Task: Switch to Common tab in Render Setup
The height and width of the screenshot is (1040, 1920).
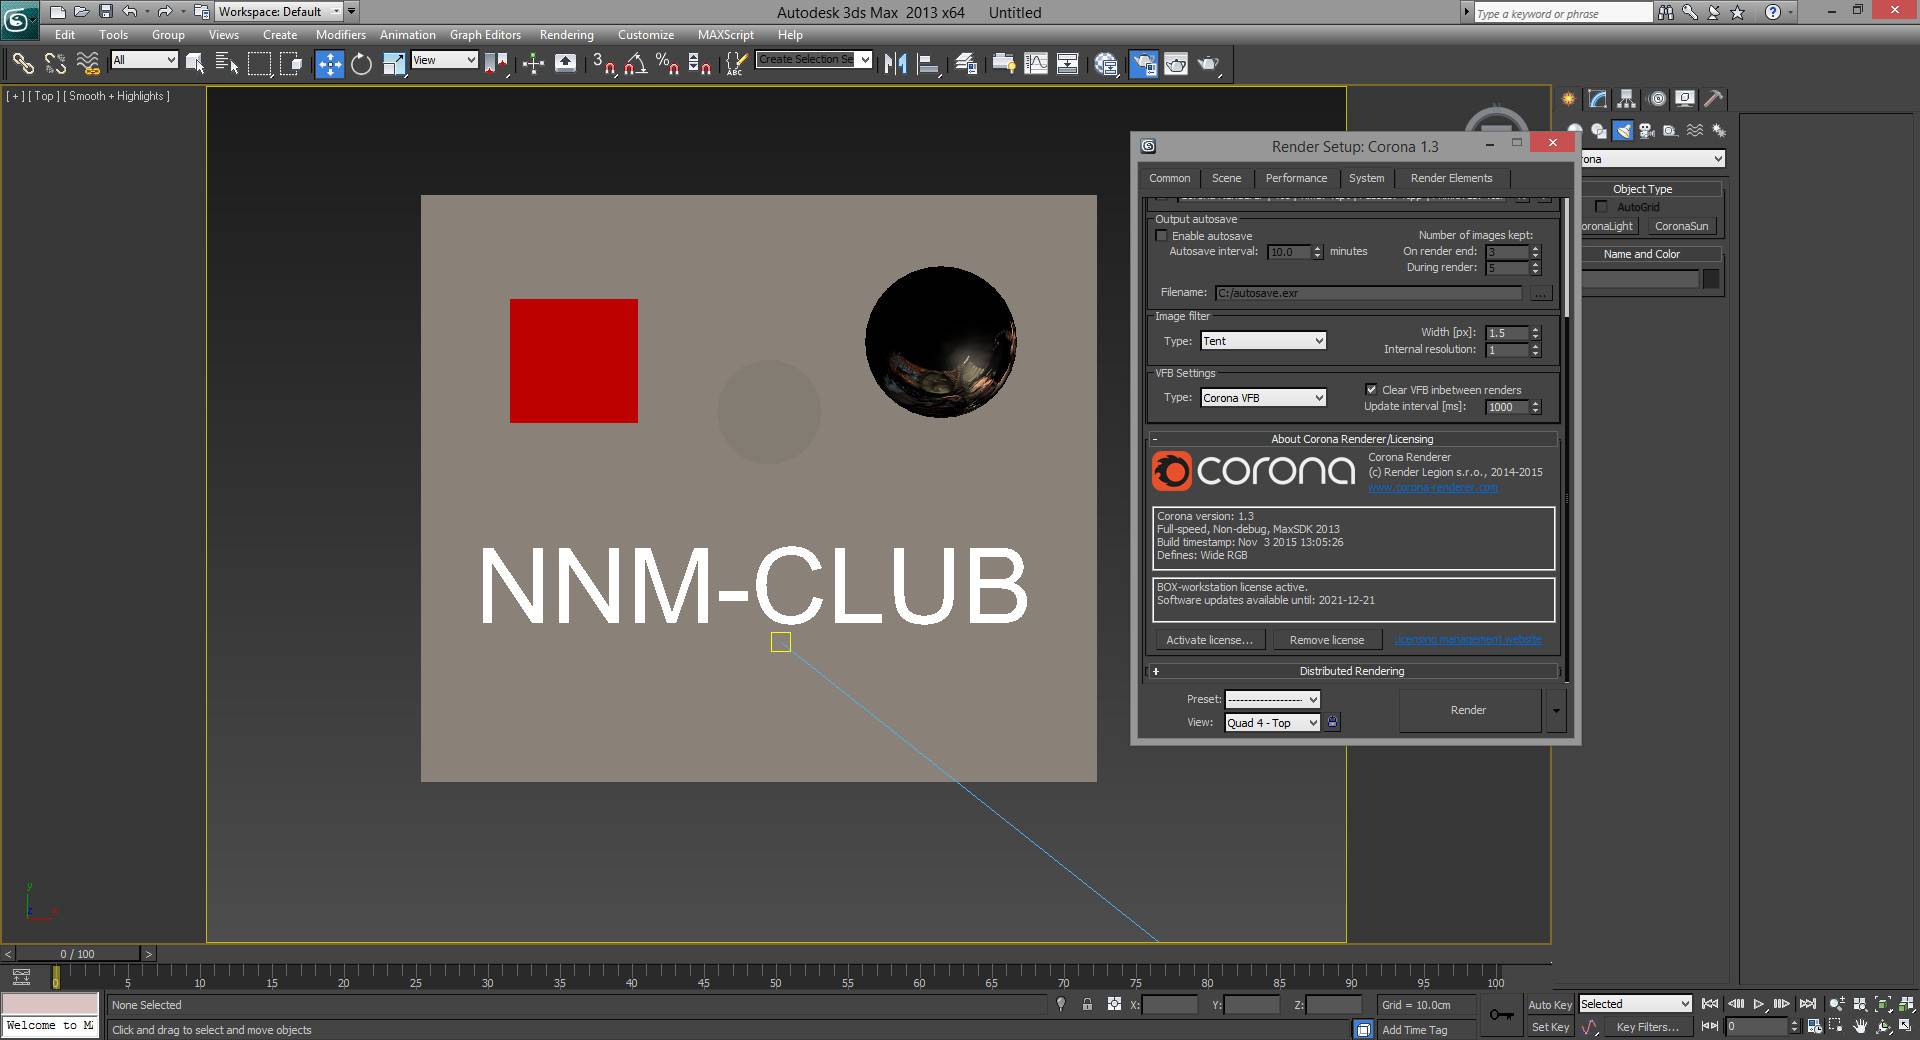Action: coord(1169,178)
